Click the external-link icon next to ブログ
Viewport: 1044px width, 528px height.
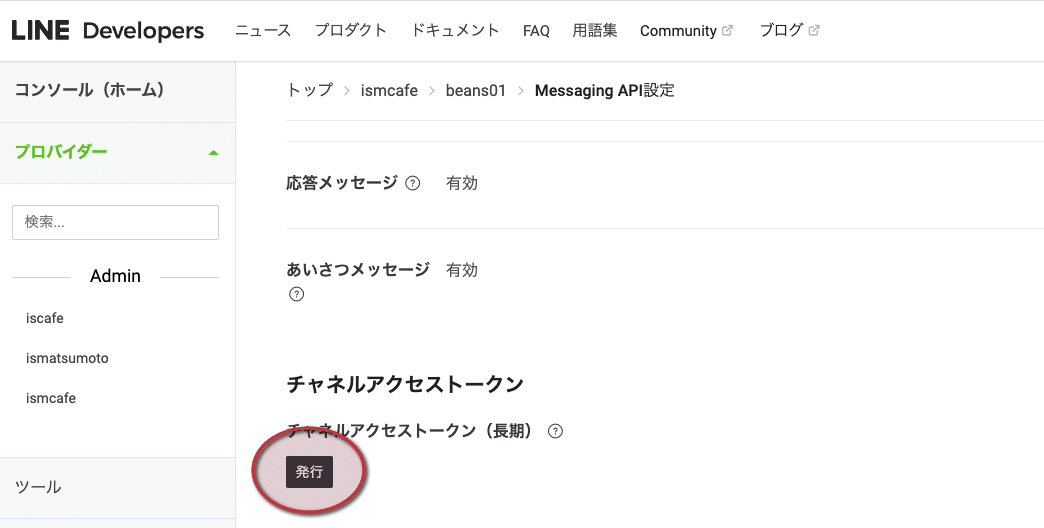pos(814,30)
